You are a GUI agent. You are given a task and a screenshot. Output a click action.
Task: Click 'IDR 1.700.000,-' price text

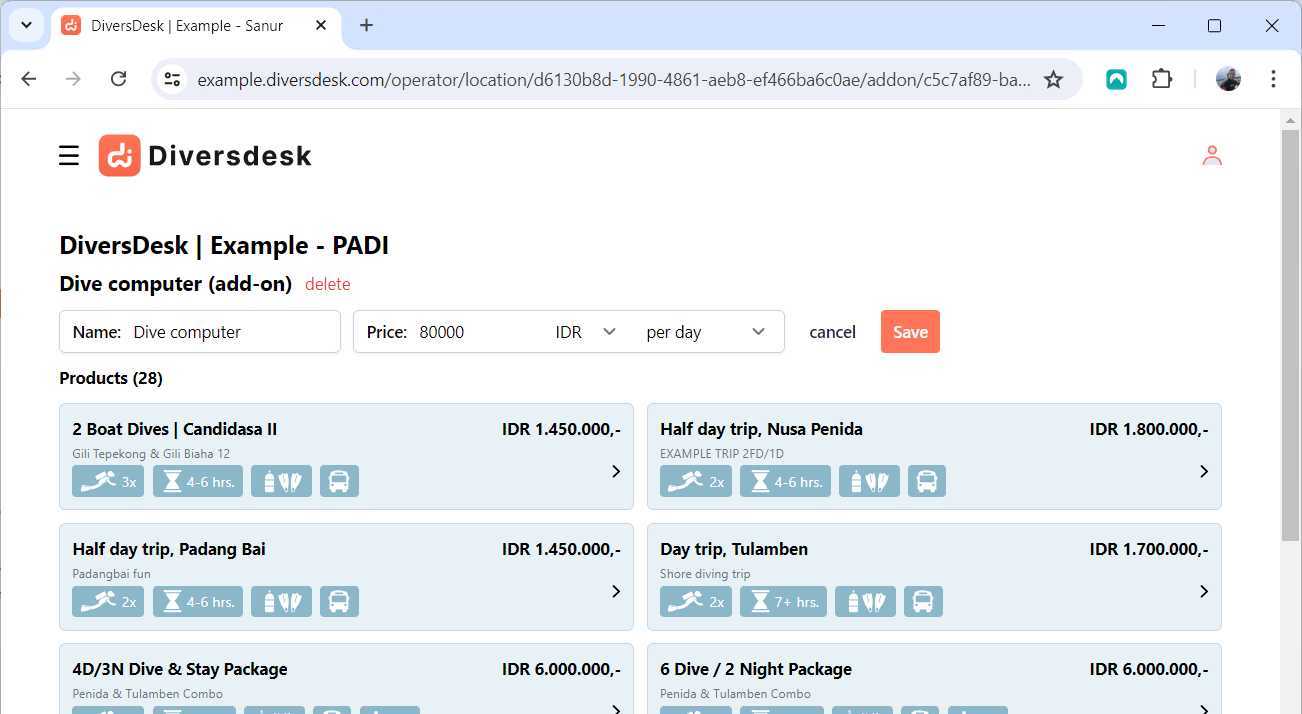click(x=1148, y=549)
